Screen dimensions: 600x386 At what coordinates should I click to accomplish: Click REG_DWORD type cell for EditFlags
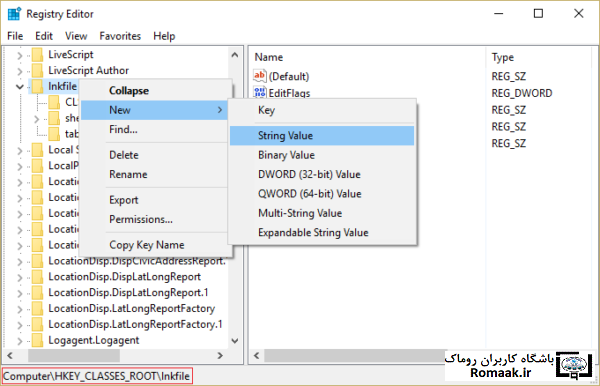(x=522, y=93)
